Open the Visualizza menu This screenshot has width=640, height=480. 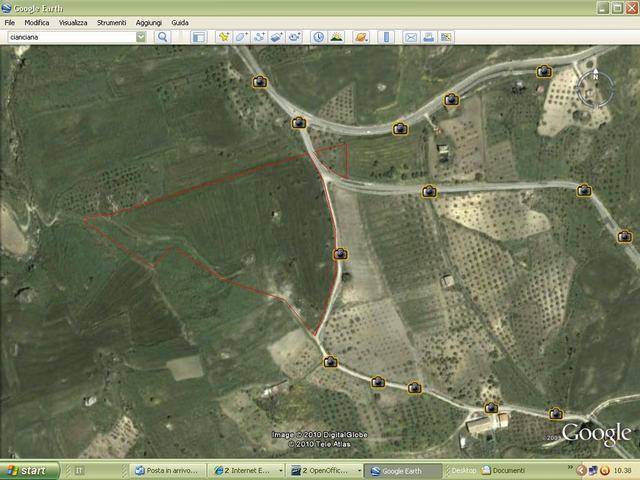[x=73, y=21]
